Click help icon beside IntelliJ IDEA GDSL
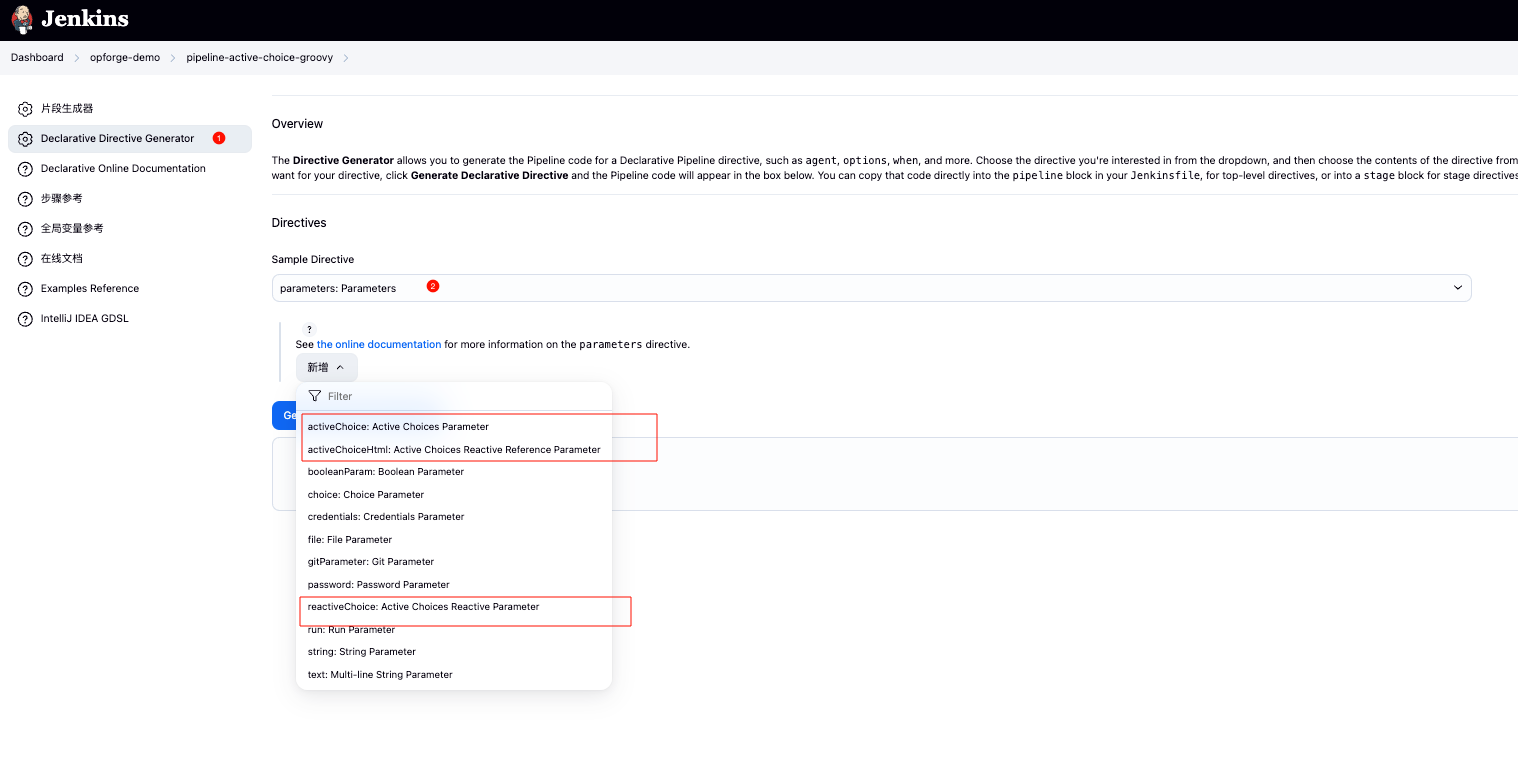Image resolution: width=1518 pixels, height=766 pixels. [25, 319]
